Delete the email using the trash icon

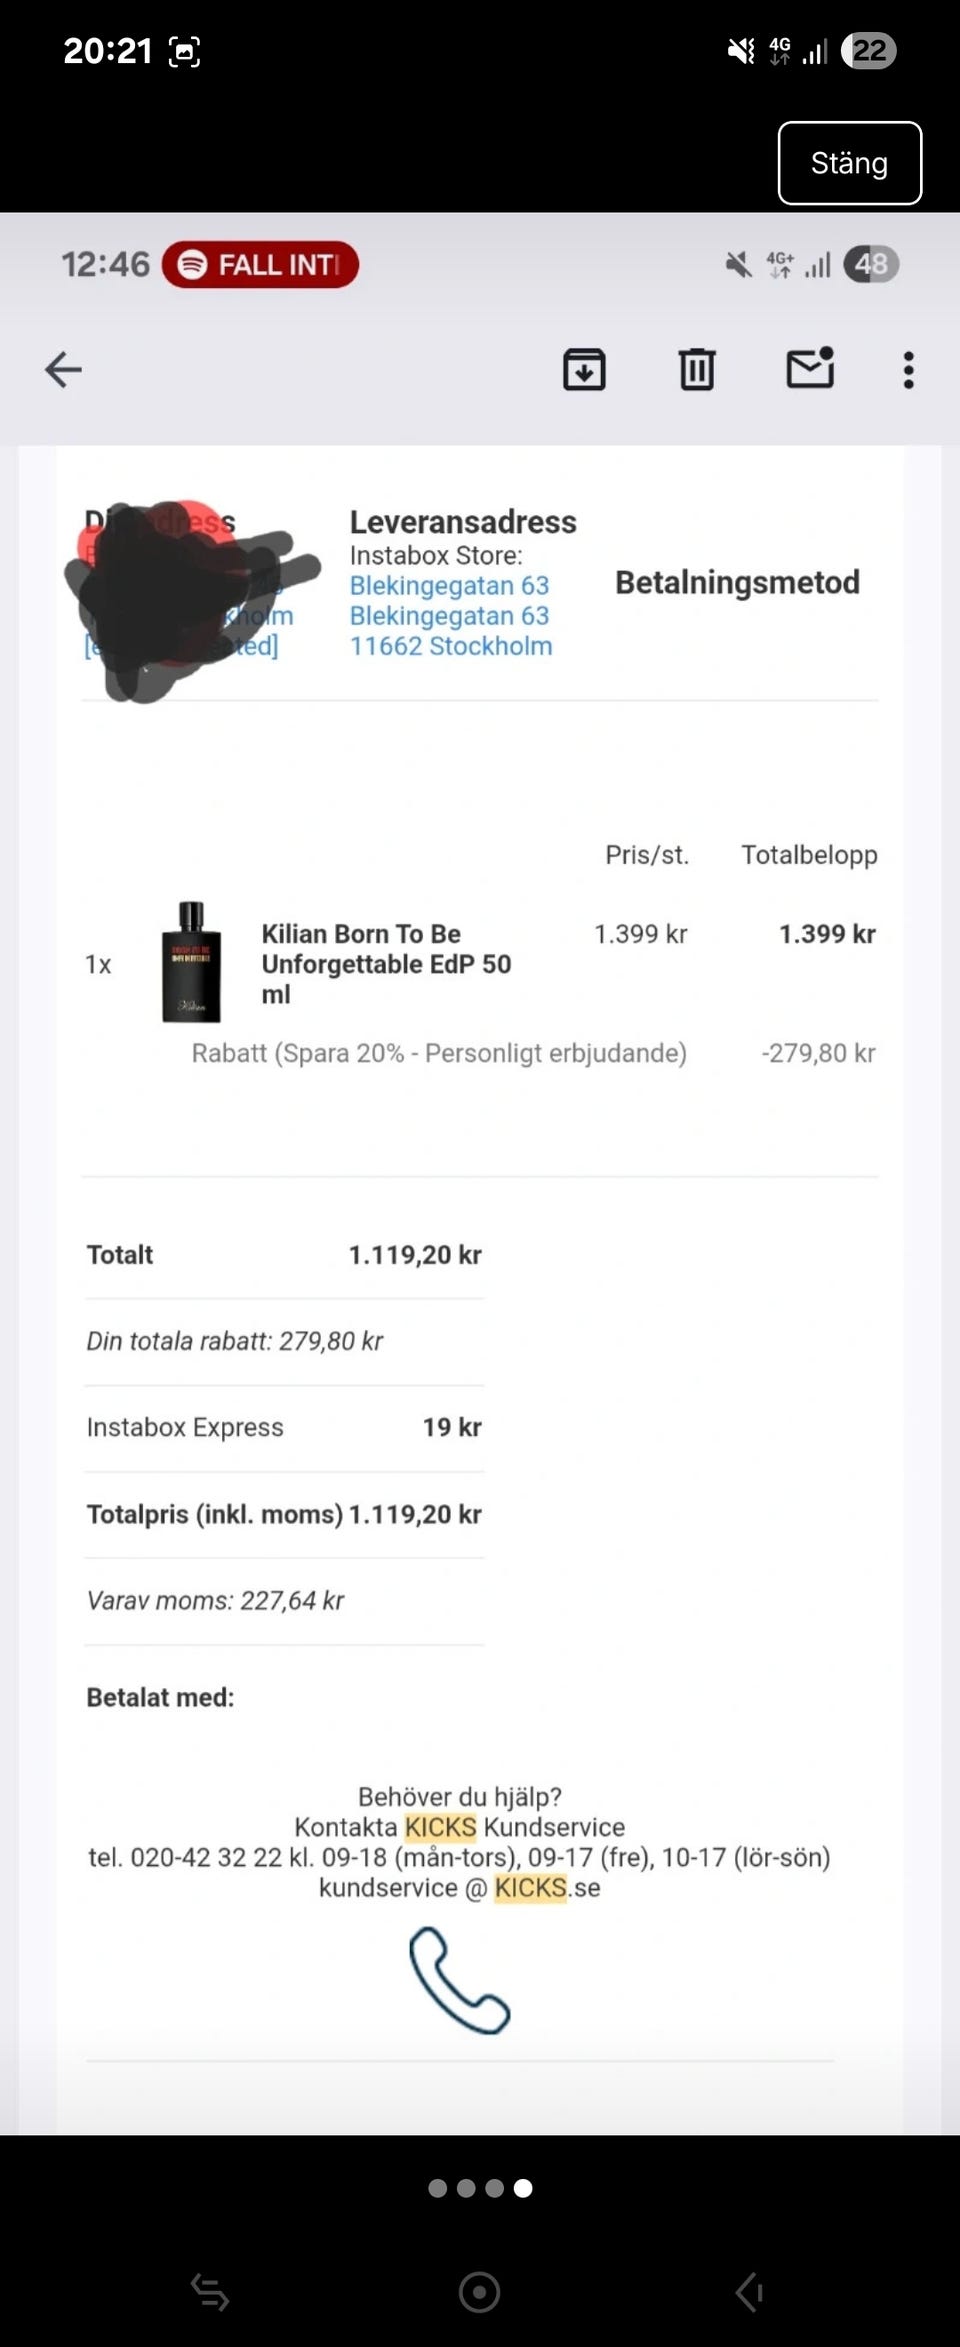click(697, 369)
